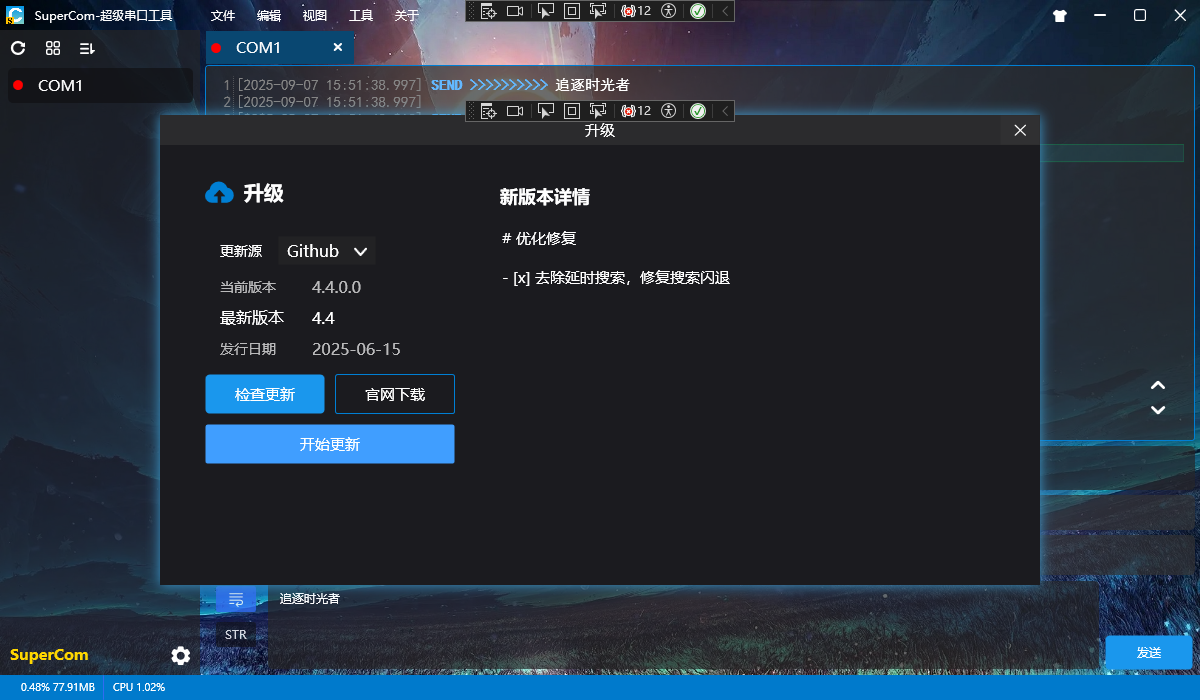Click camera icon in topmost debug toolbar
This screenshot has width=1200, height=700.
[515, 11]
